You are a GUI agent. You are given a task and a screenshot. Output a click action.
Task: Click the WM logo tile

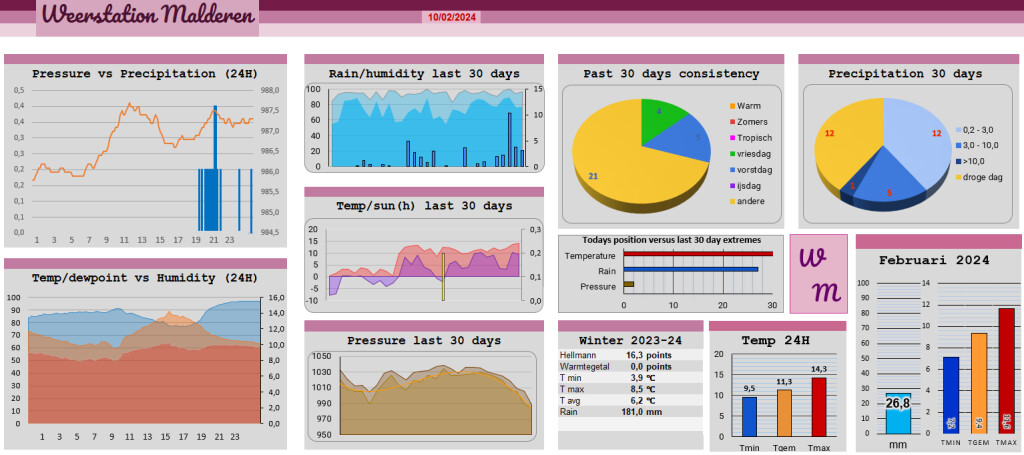[818, 273]
